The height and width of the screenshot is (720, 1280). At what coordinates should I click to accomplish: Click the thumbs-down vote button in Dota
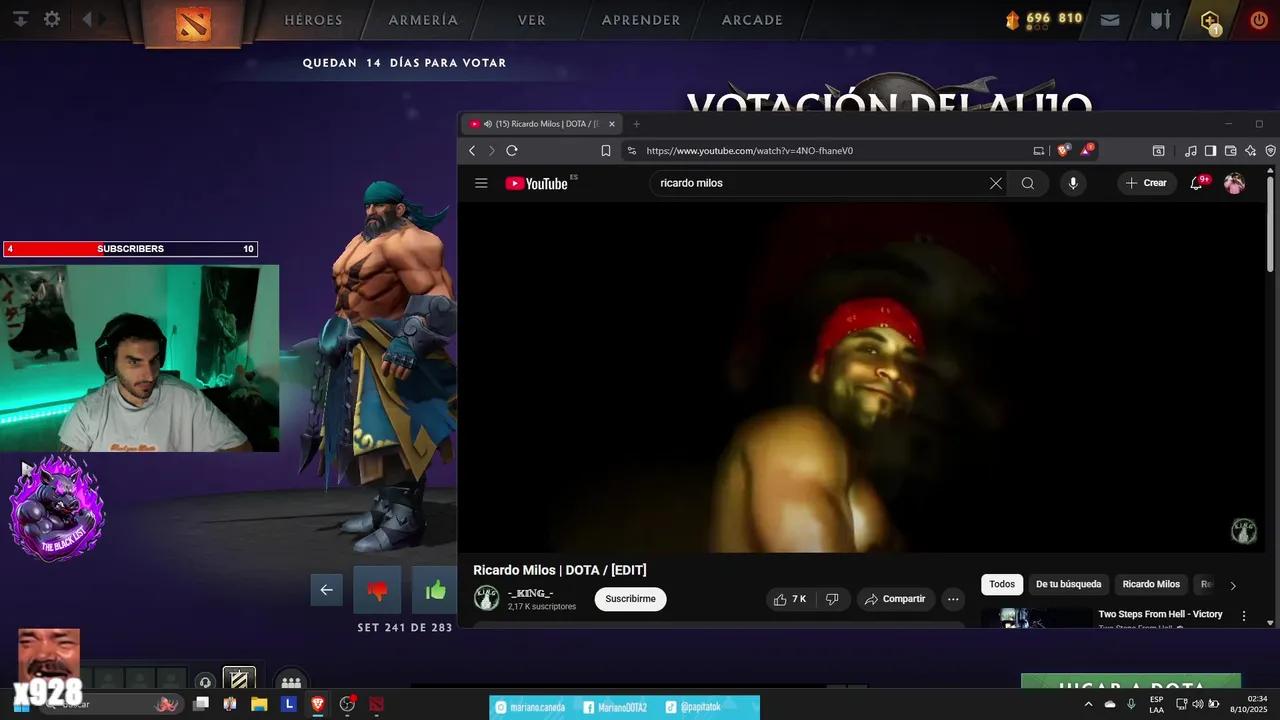coord(377,590)
